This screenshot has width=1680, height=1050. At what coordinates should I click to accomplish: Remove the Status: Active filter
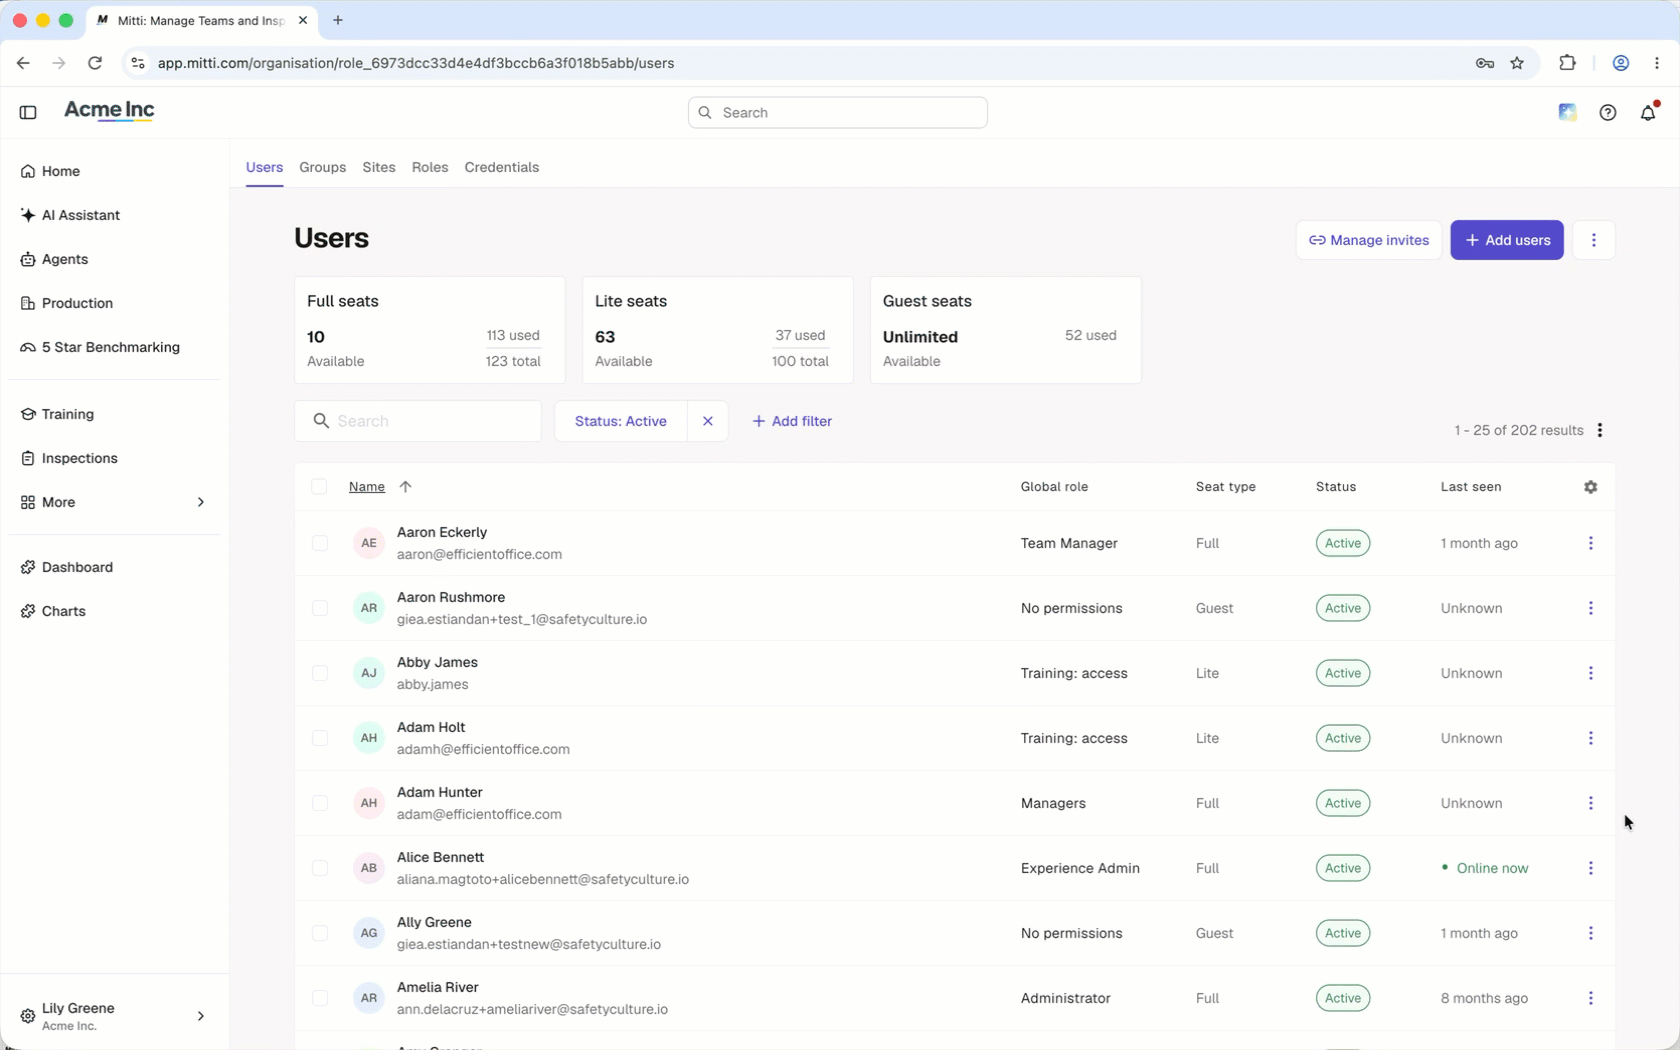click(x=707, y=421)
